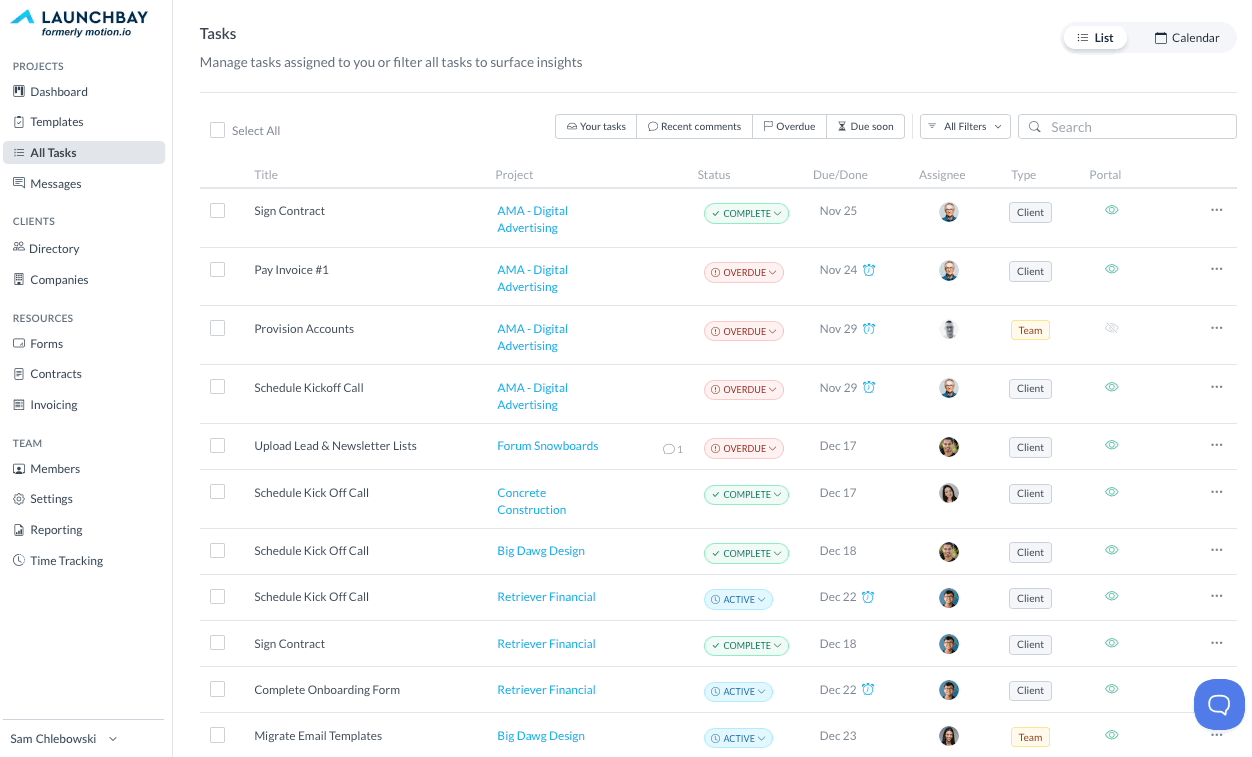This screenshot has width=1252, height=757.
Task: Open three-dot menu for Upload Lead & Newsletter Lists
Action: pyautogui.click(x=1216, y=445)
